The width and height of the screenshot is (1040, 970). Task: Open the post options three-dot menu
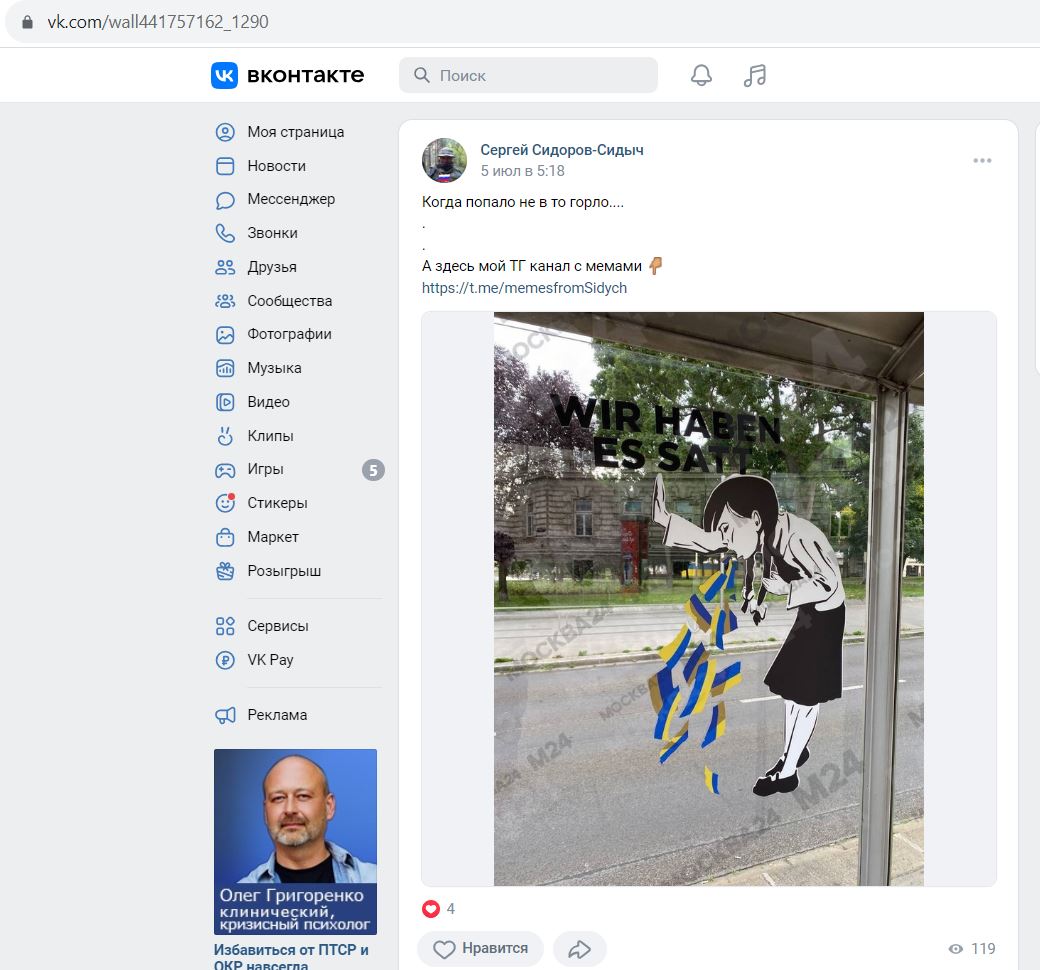coord(982,161)
